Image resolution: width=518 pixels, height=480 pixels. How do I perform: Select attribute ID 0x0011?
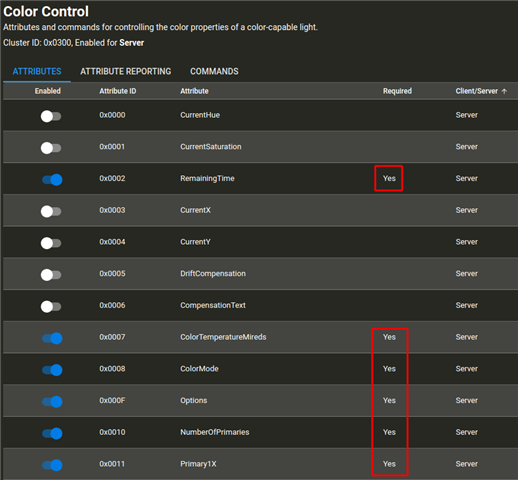112,464
